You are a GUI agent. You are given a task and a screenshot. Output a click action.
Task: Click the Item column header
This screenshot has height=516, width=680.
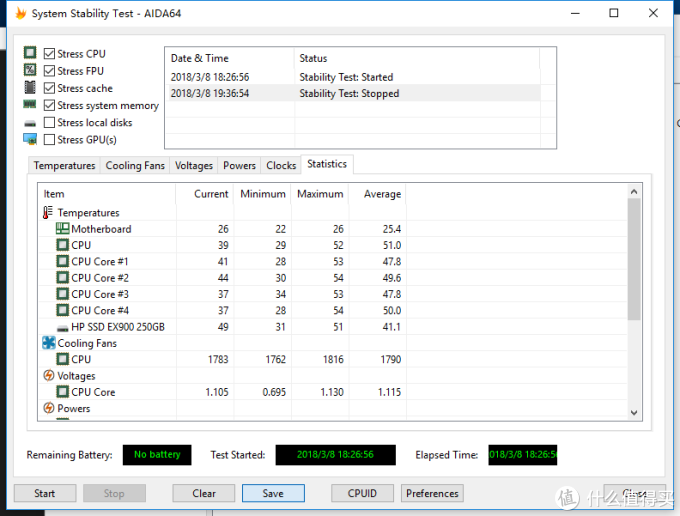pos(107,194)
